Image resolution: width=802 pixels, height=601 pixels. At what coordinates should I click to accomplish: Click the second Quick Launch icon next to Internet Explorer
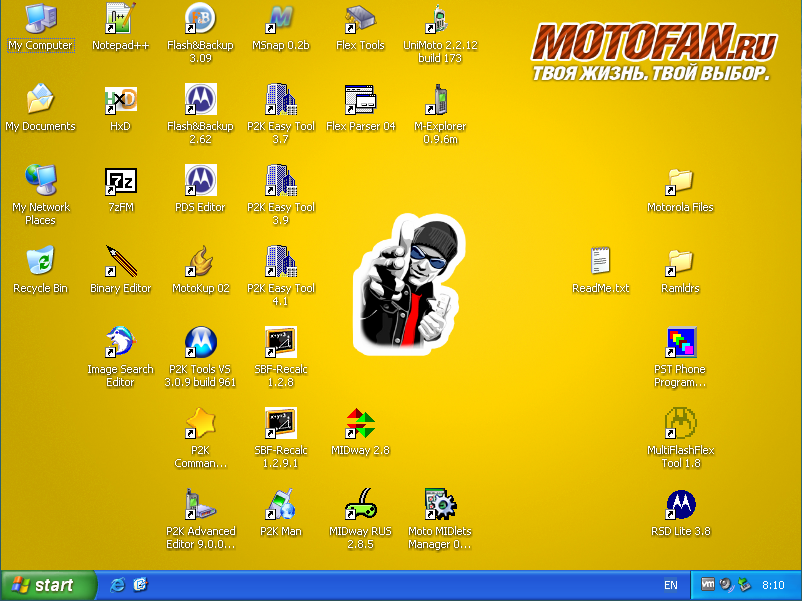pyautogui.click(x=140, y=585)
